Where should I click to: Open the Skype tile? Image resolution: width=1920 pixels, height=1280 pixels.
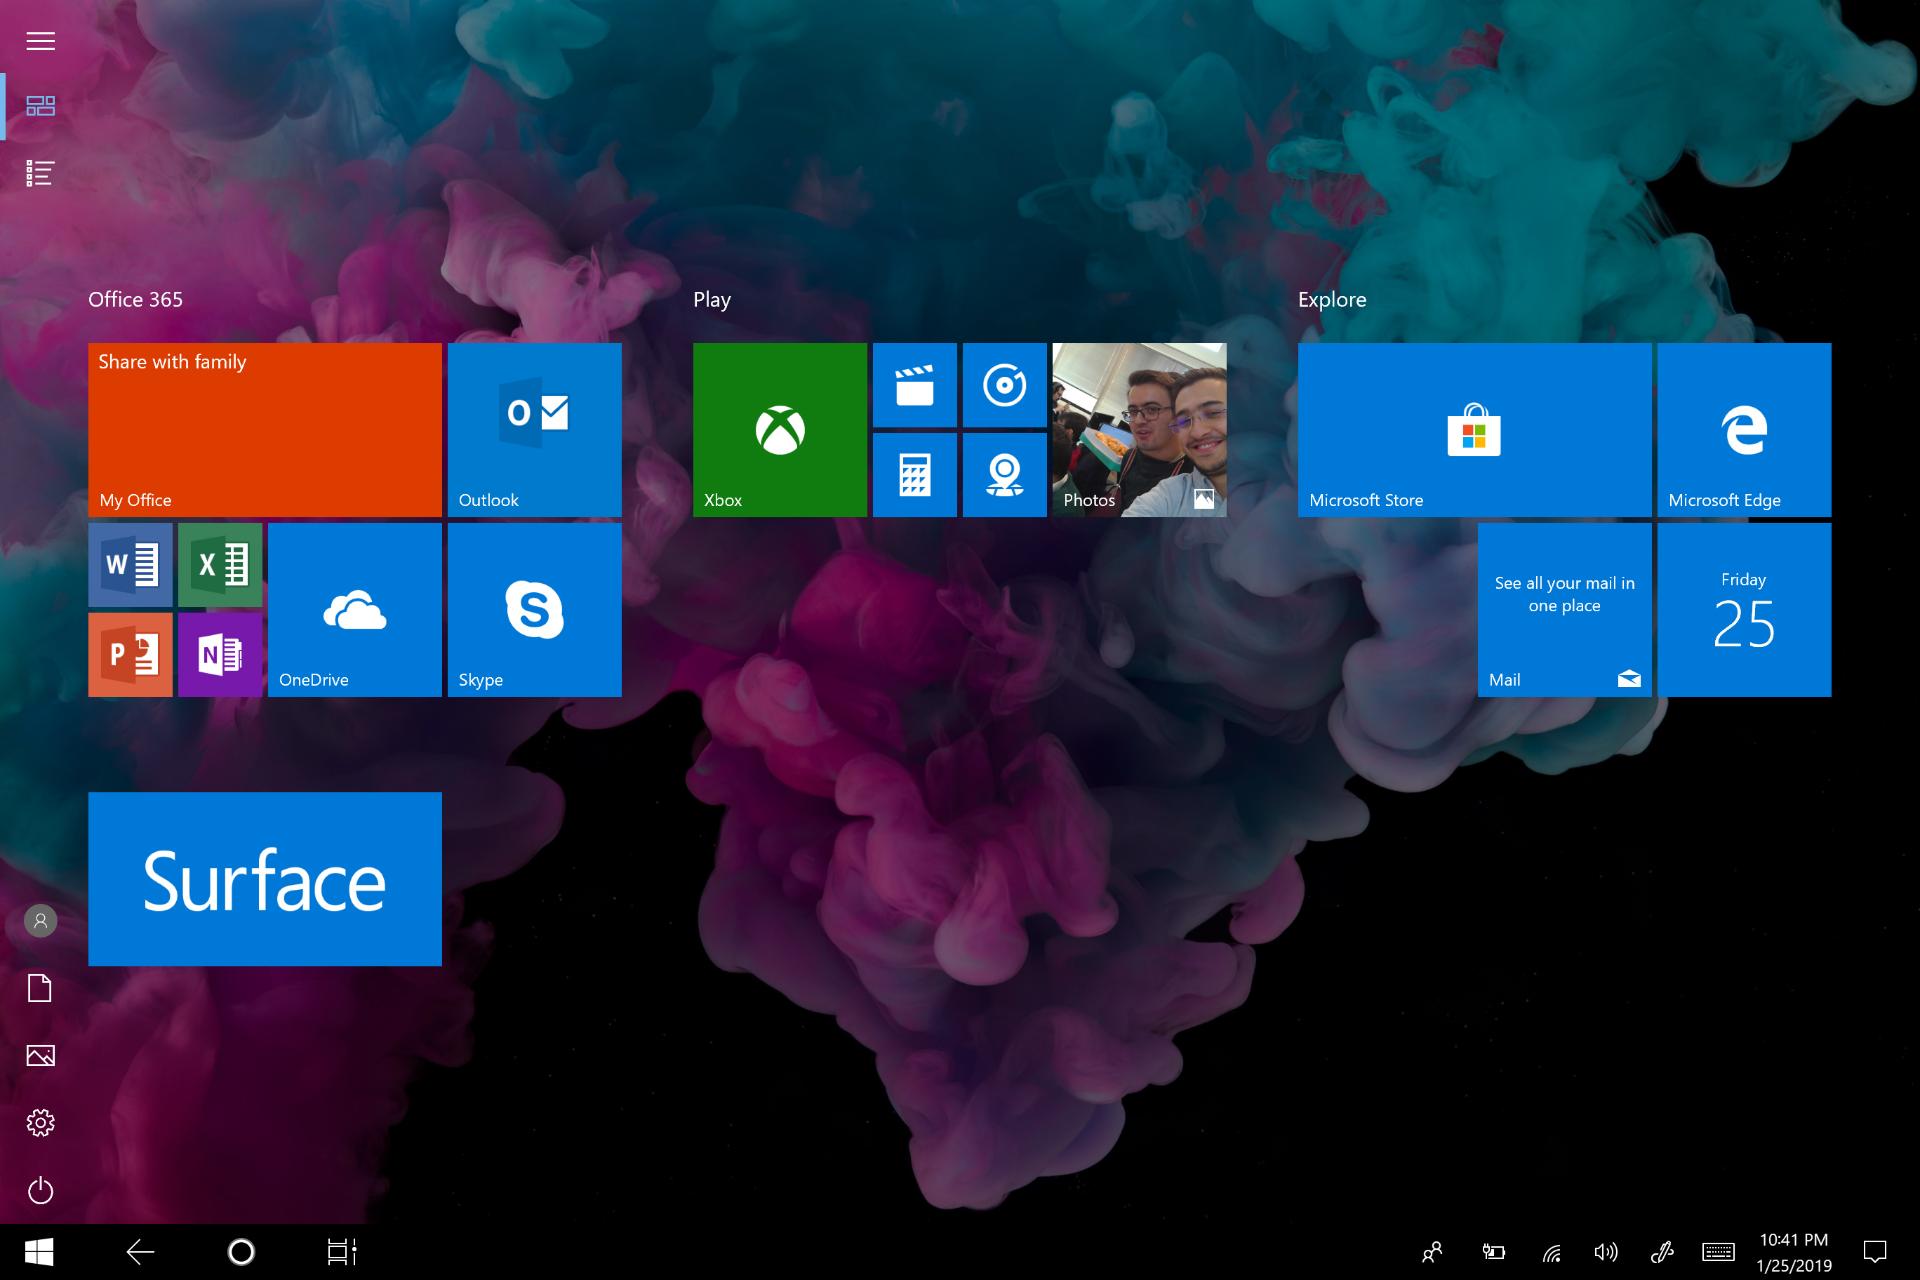tap(535, 610)
